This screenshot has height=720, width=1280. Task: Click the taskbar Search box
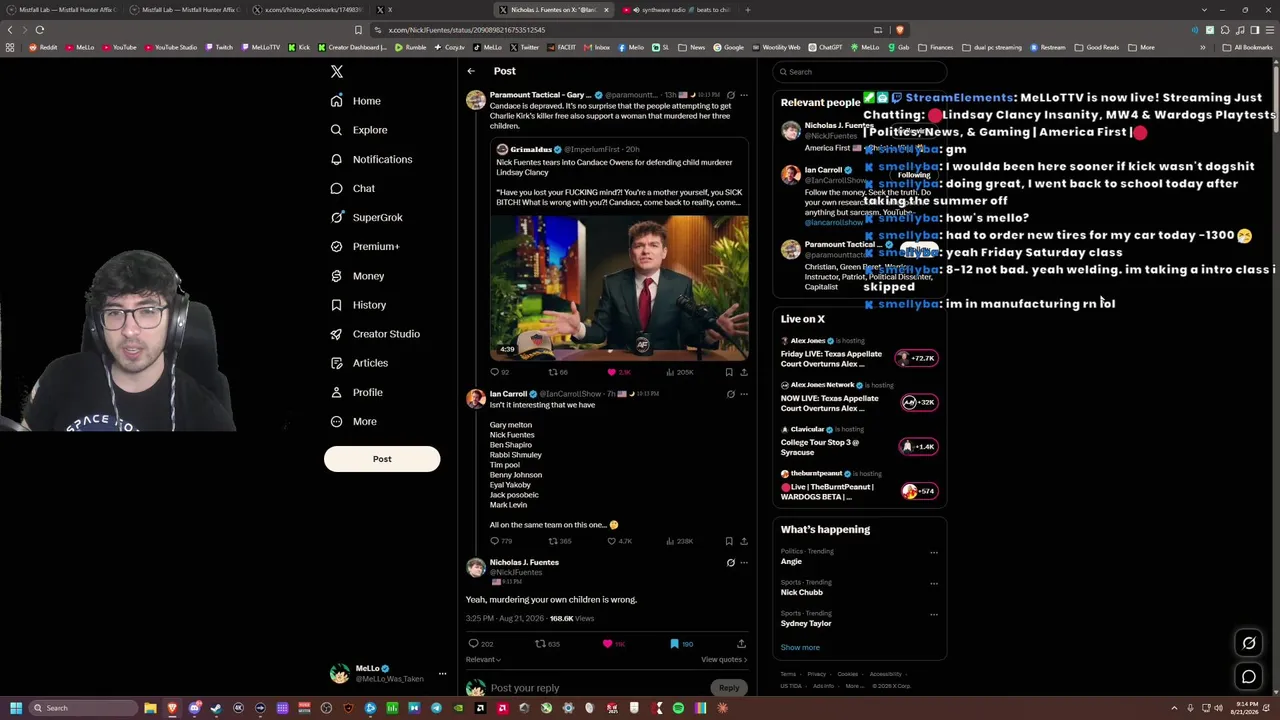(x=84, y=708)
